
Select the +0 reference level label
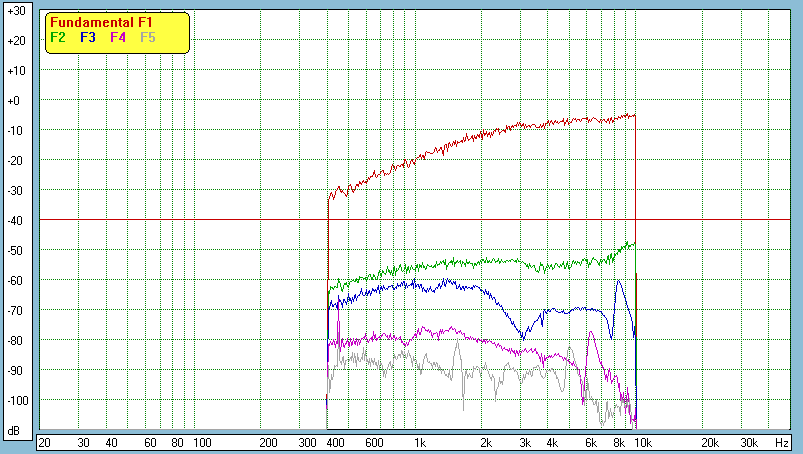coord(15,101)
